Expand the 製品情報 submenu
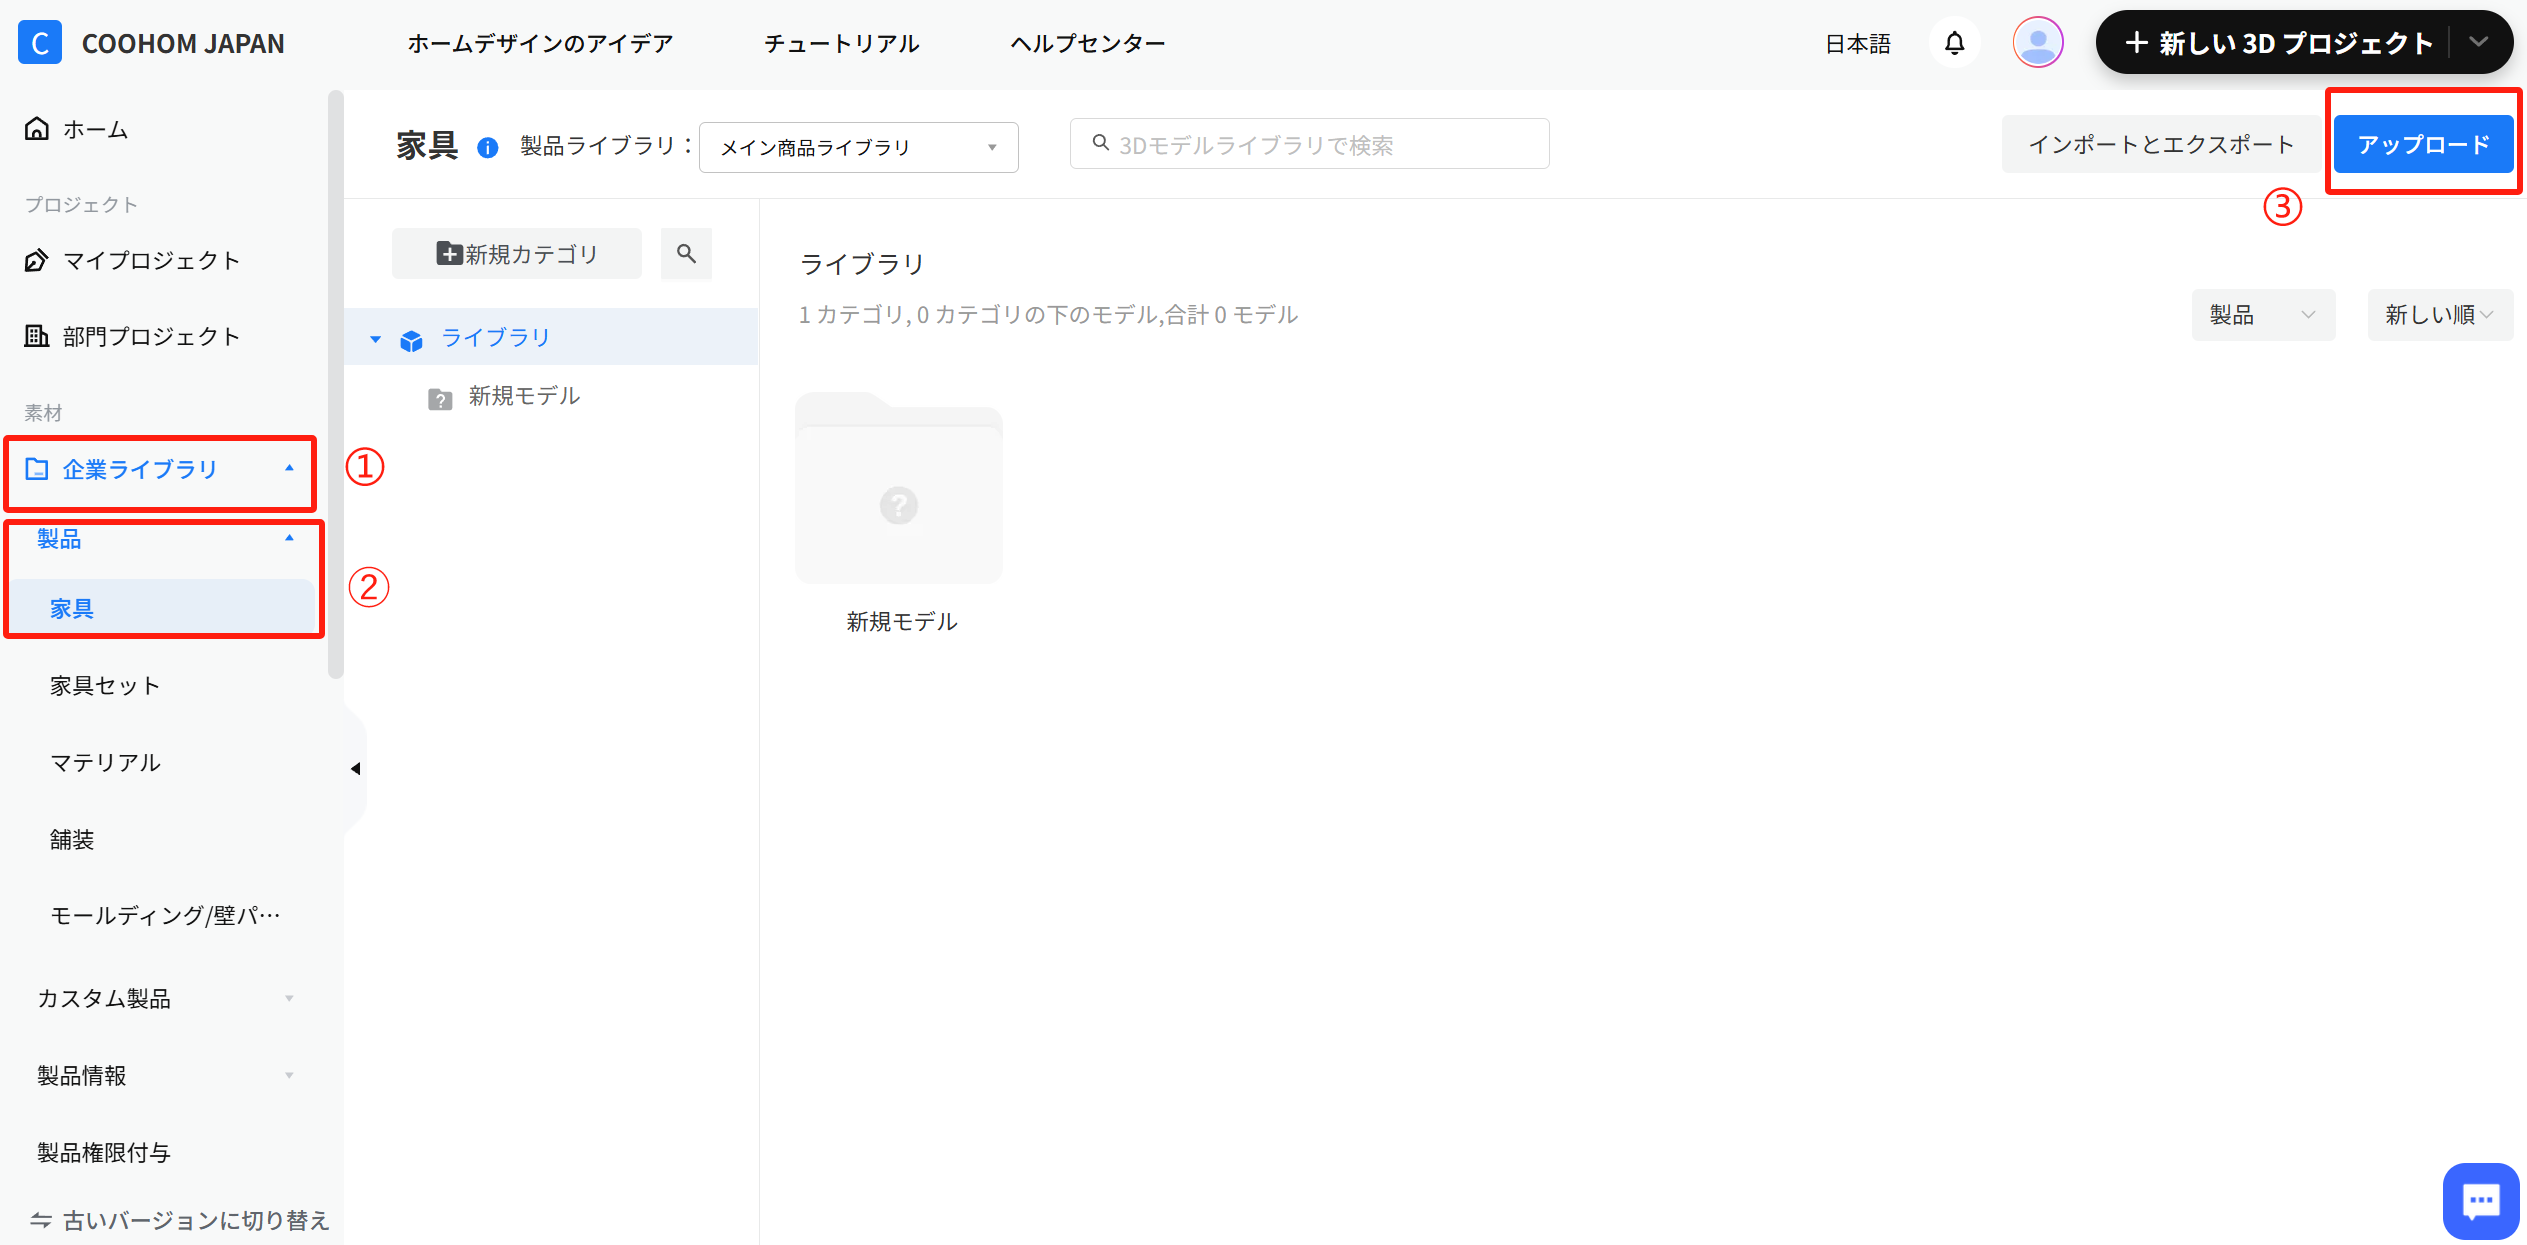Image resolution: width=2527 pixels, height=1245 pixels. [x=289, y=1075]
